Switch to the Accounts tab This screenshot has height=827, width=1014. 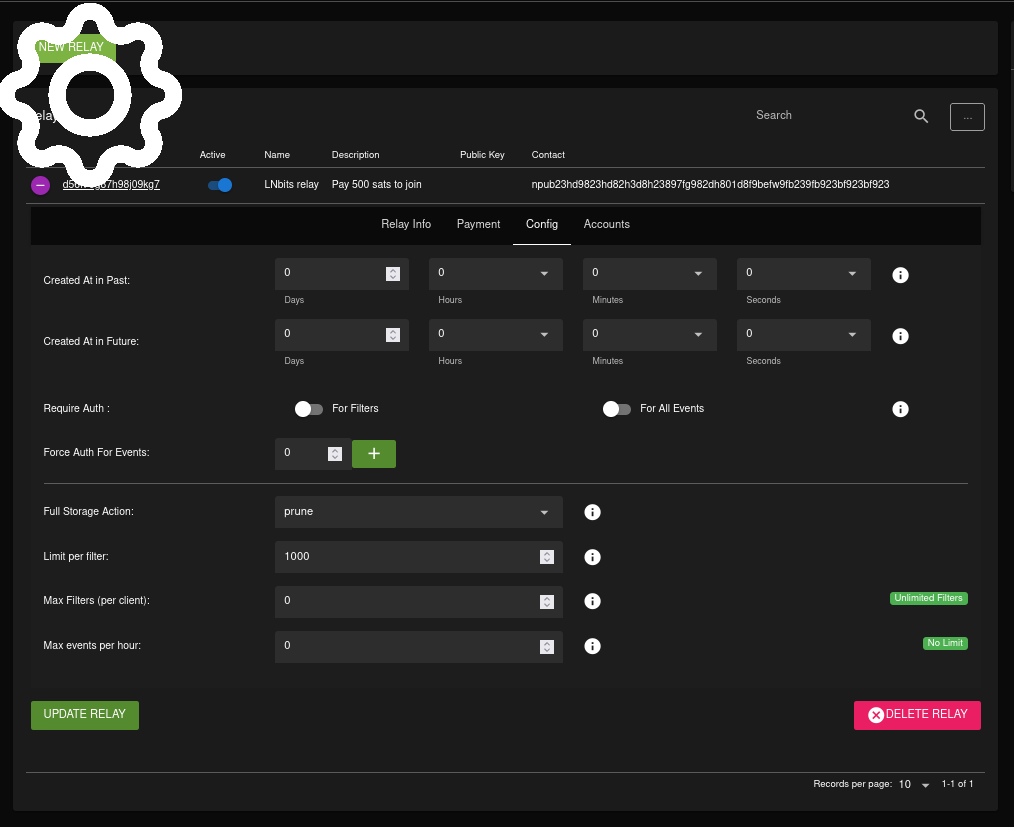pos(606,224)
